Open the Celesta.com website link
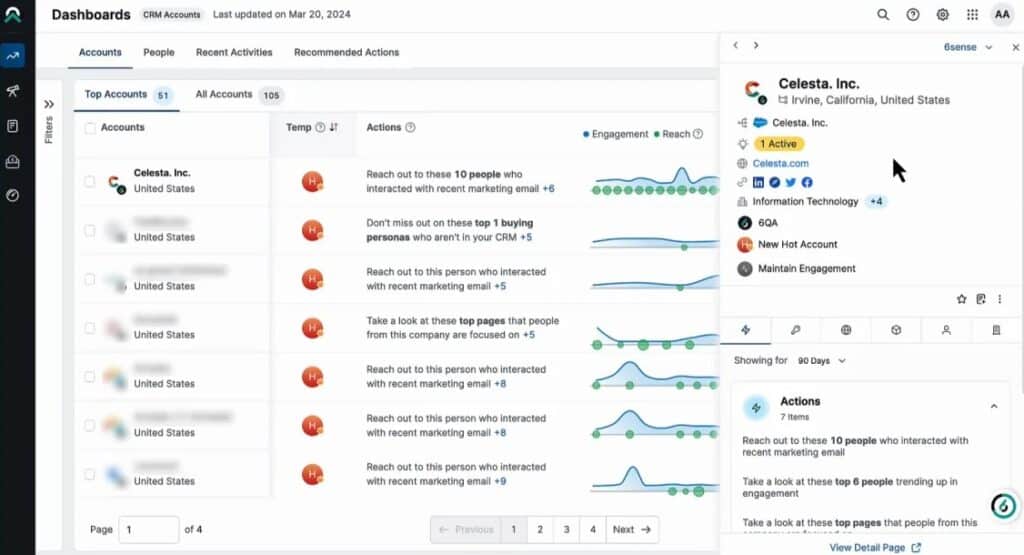The height and width of the screenshot is (555, 1024). [780, 163]
